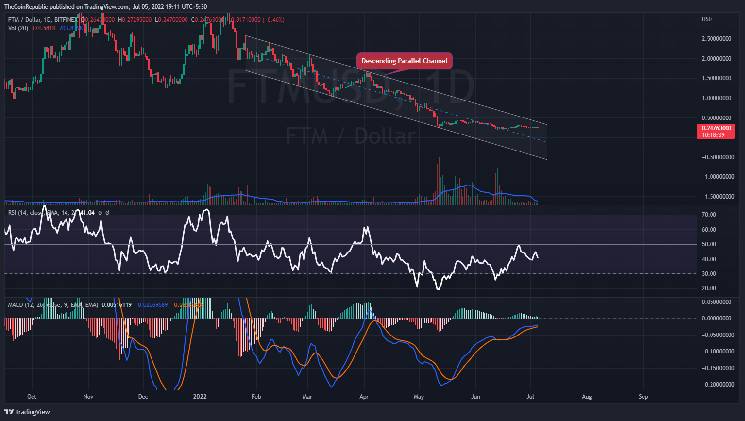Click the 2022 label on time axis
Screen dimensions: 745x421
point(200,397)
